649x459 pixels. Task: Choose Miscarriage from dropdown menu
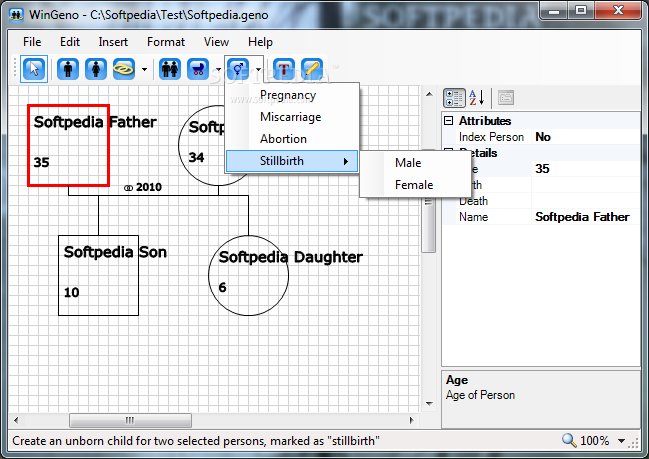pos(292,117)
